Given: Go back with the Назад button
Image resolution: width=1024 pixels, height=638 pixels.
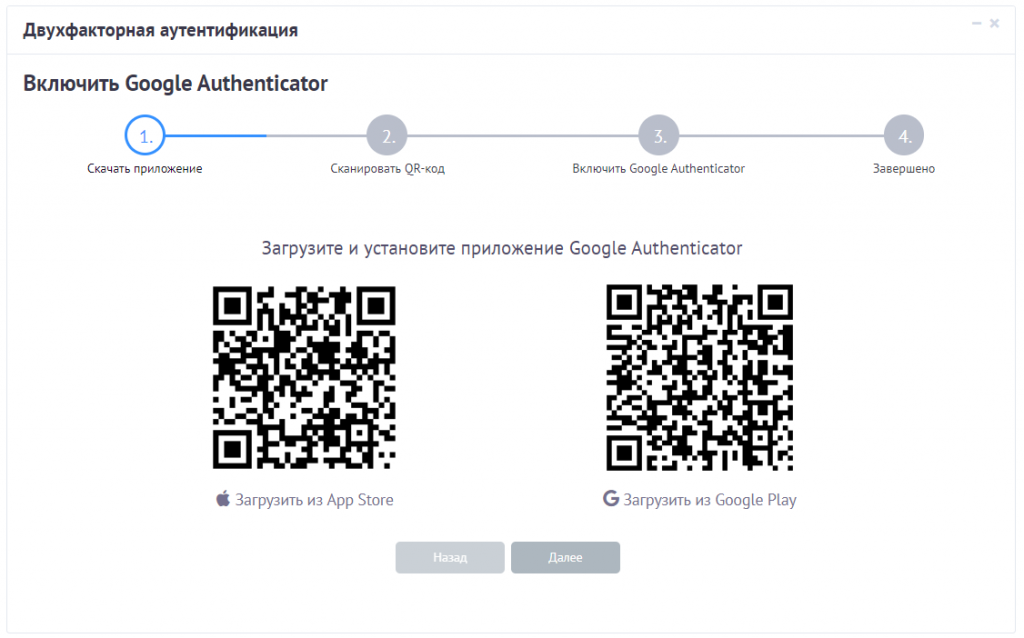Looking at the screenshot, I should [449, 557].
